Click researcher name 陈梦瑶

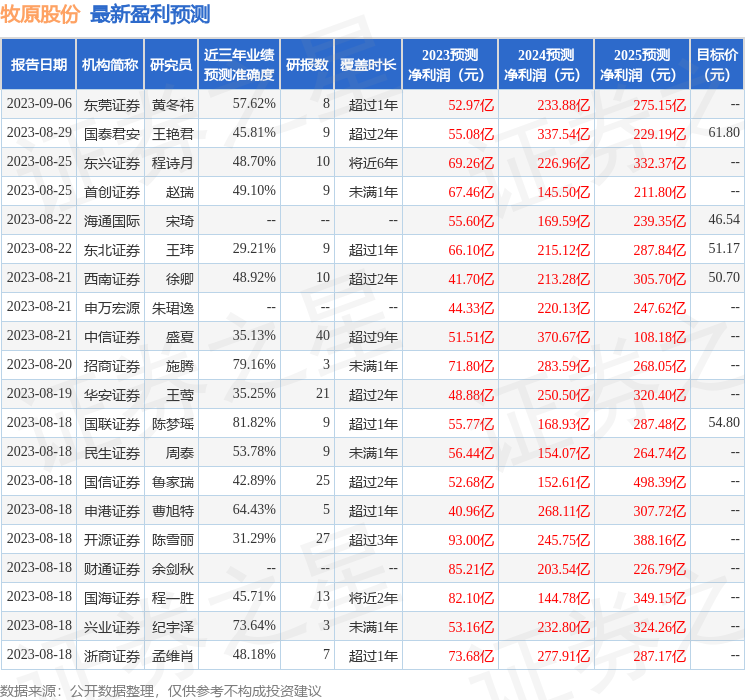[x=172, y=424]
